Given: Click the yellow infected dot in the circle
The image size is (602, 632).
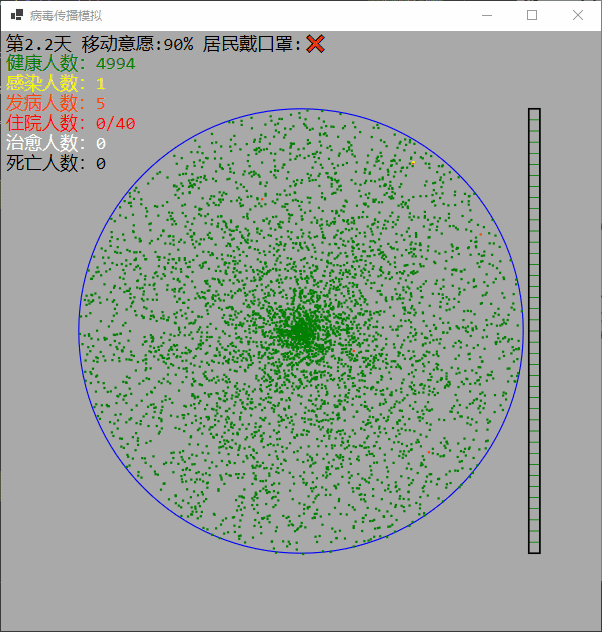Looking at the screenshot, I should (413, 162).
